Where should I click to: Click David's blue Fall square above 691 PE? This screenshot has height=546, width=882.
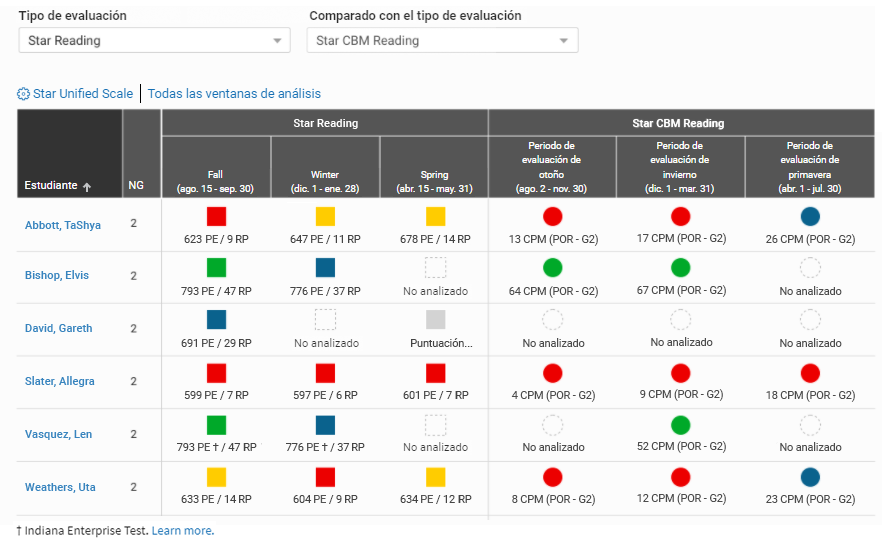[217, 319]
